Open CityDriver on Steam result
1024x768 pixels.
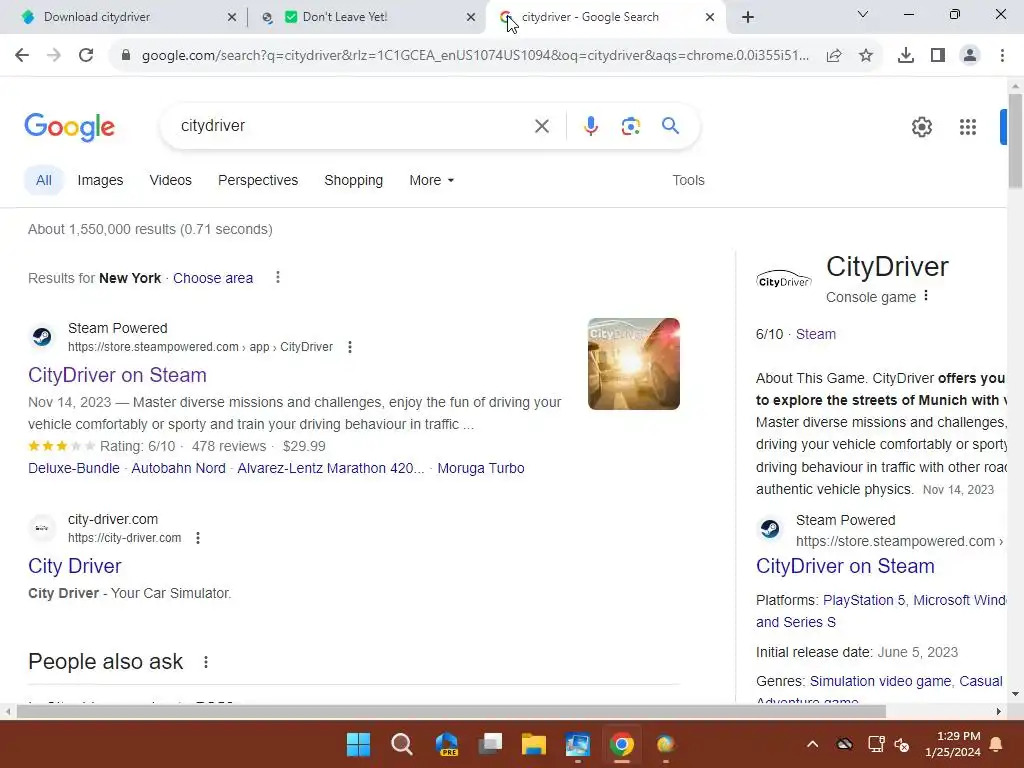(x=118, y=375)
